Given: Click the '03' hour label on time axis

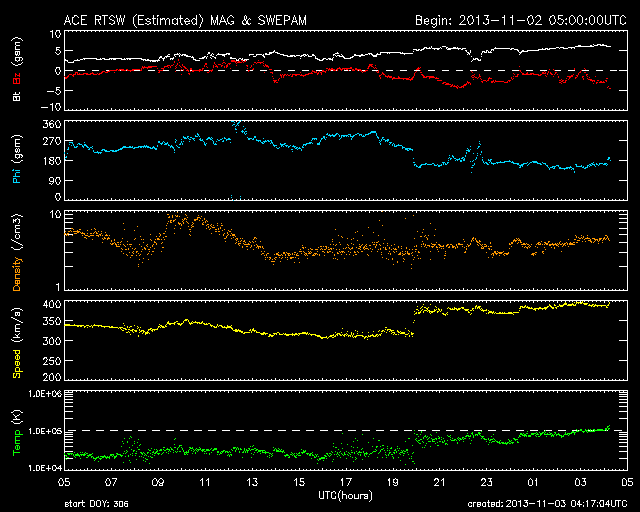Looking at the screenshot, I should tap(580, 482).
